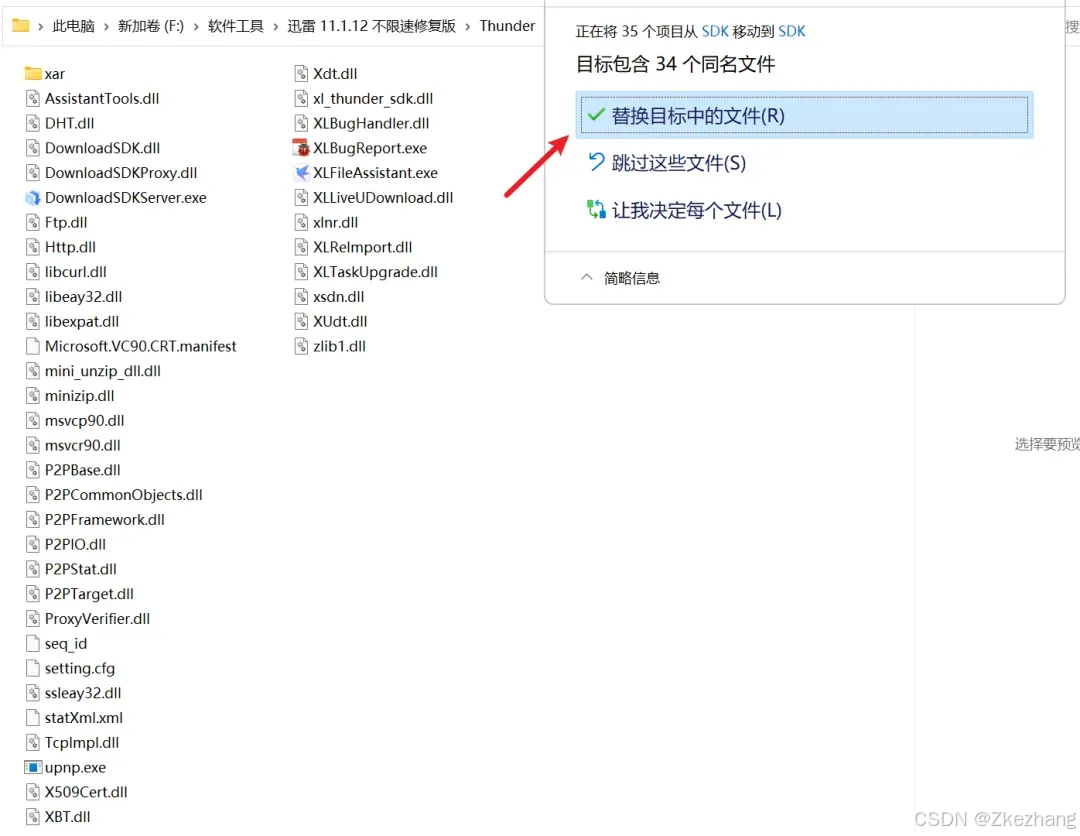Screen dimensions: 1080x836
Task: Click the XBT.dll file icon
Action: coord(32,817)
